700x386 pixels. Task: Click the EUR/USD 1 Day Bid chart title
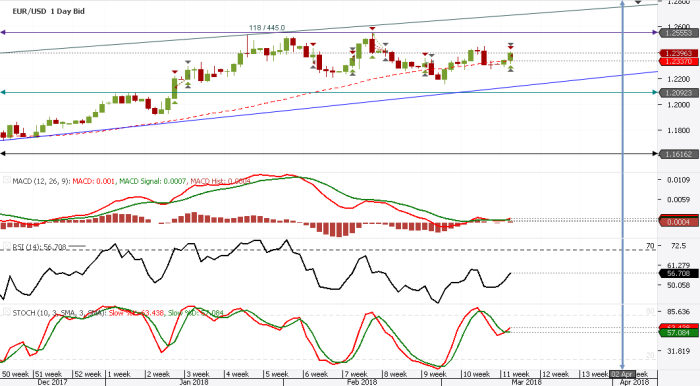(48, 11)
